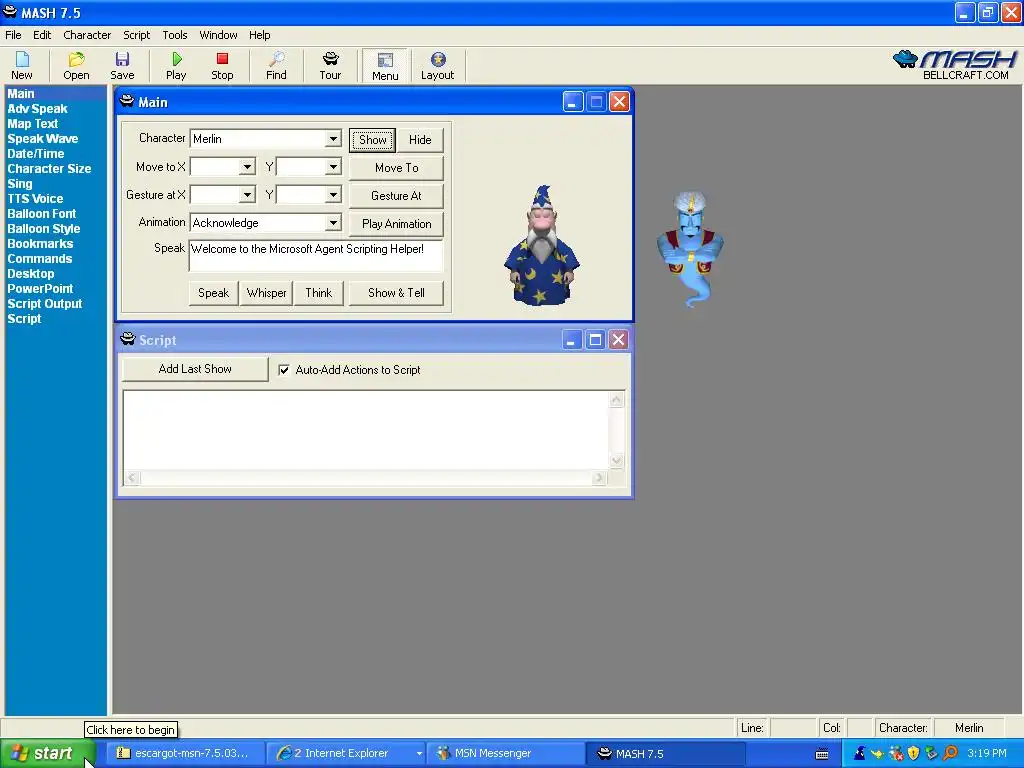Image resolution: width=1024 pixels, height=768 pixels.
Task: Click the wizard tray icon
Action: pyautogui.click(x=859, y=753)
